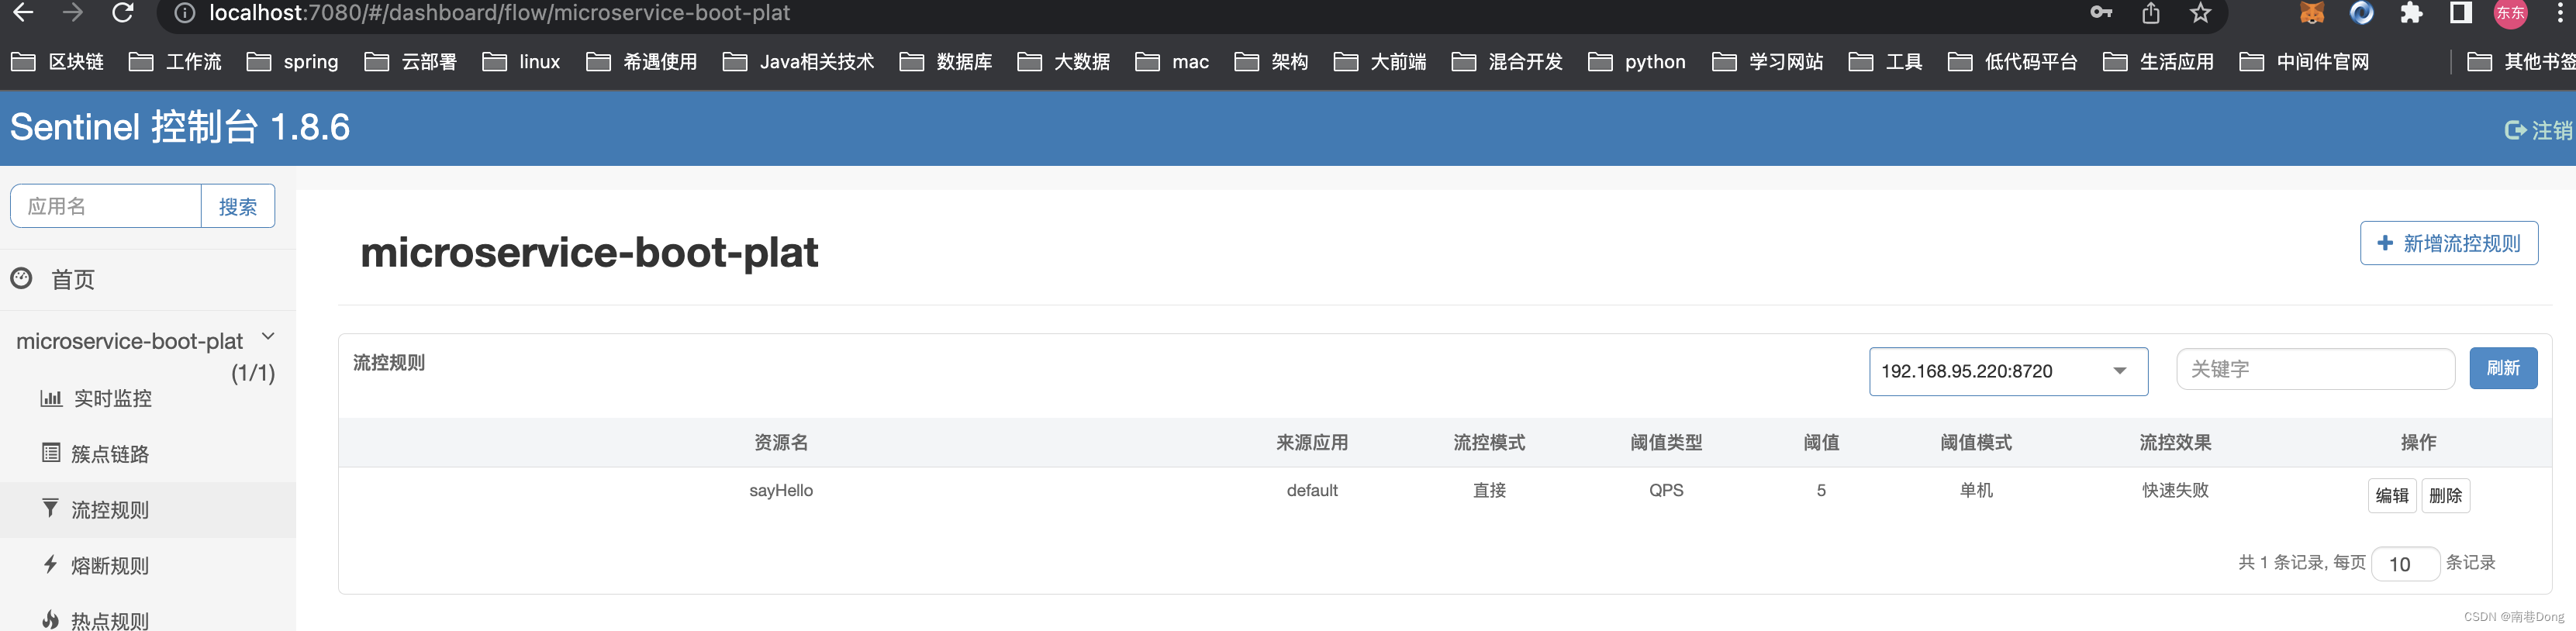Screen dimensions: 2576x631
Task: Go to 首页 in sidebar
Action: (x=73, y=279)
